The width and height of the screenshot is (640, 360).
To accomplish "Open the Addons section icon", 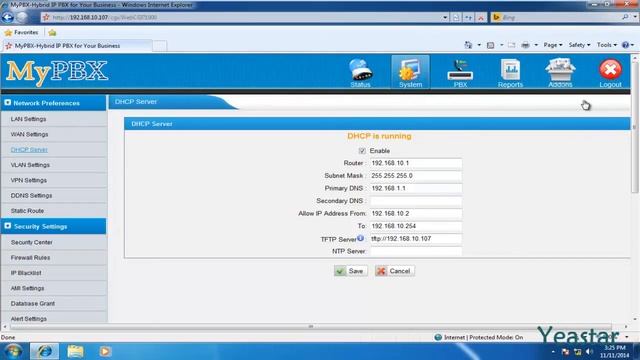I will 560,73.
